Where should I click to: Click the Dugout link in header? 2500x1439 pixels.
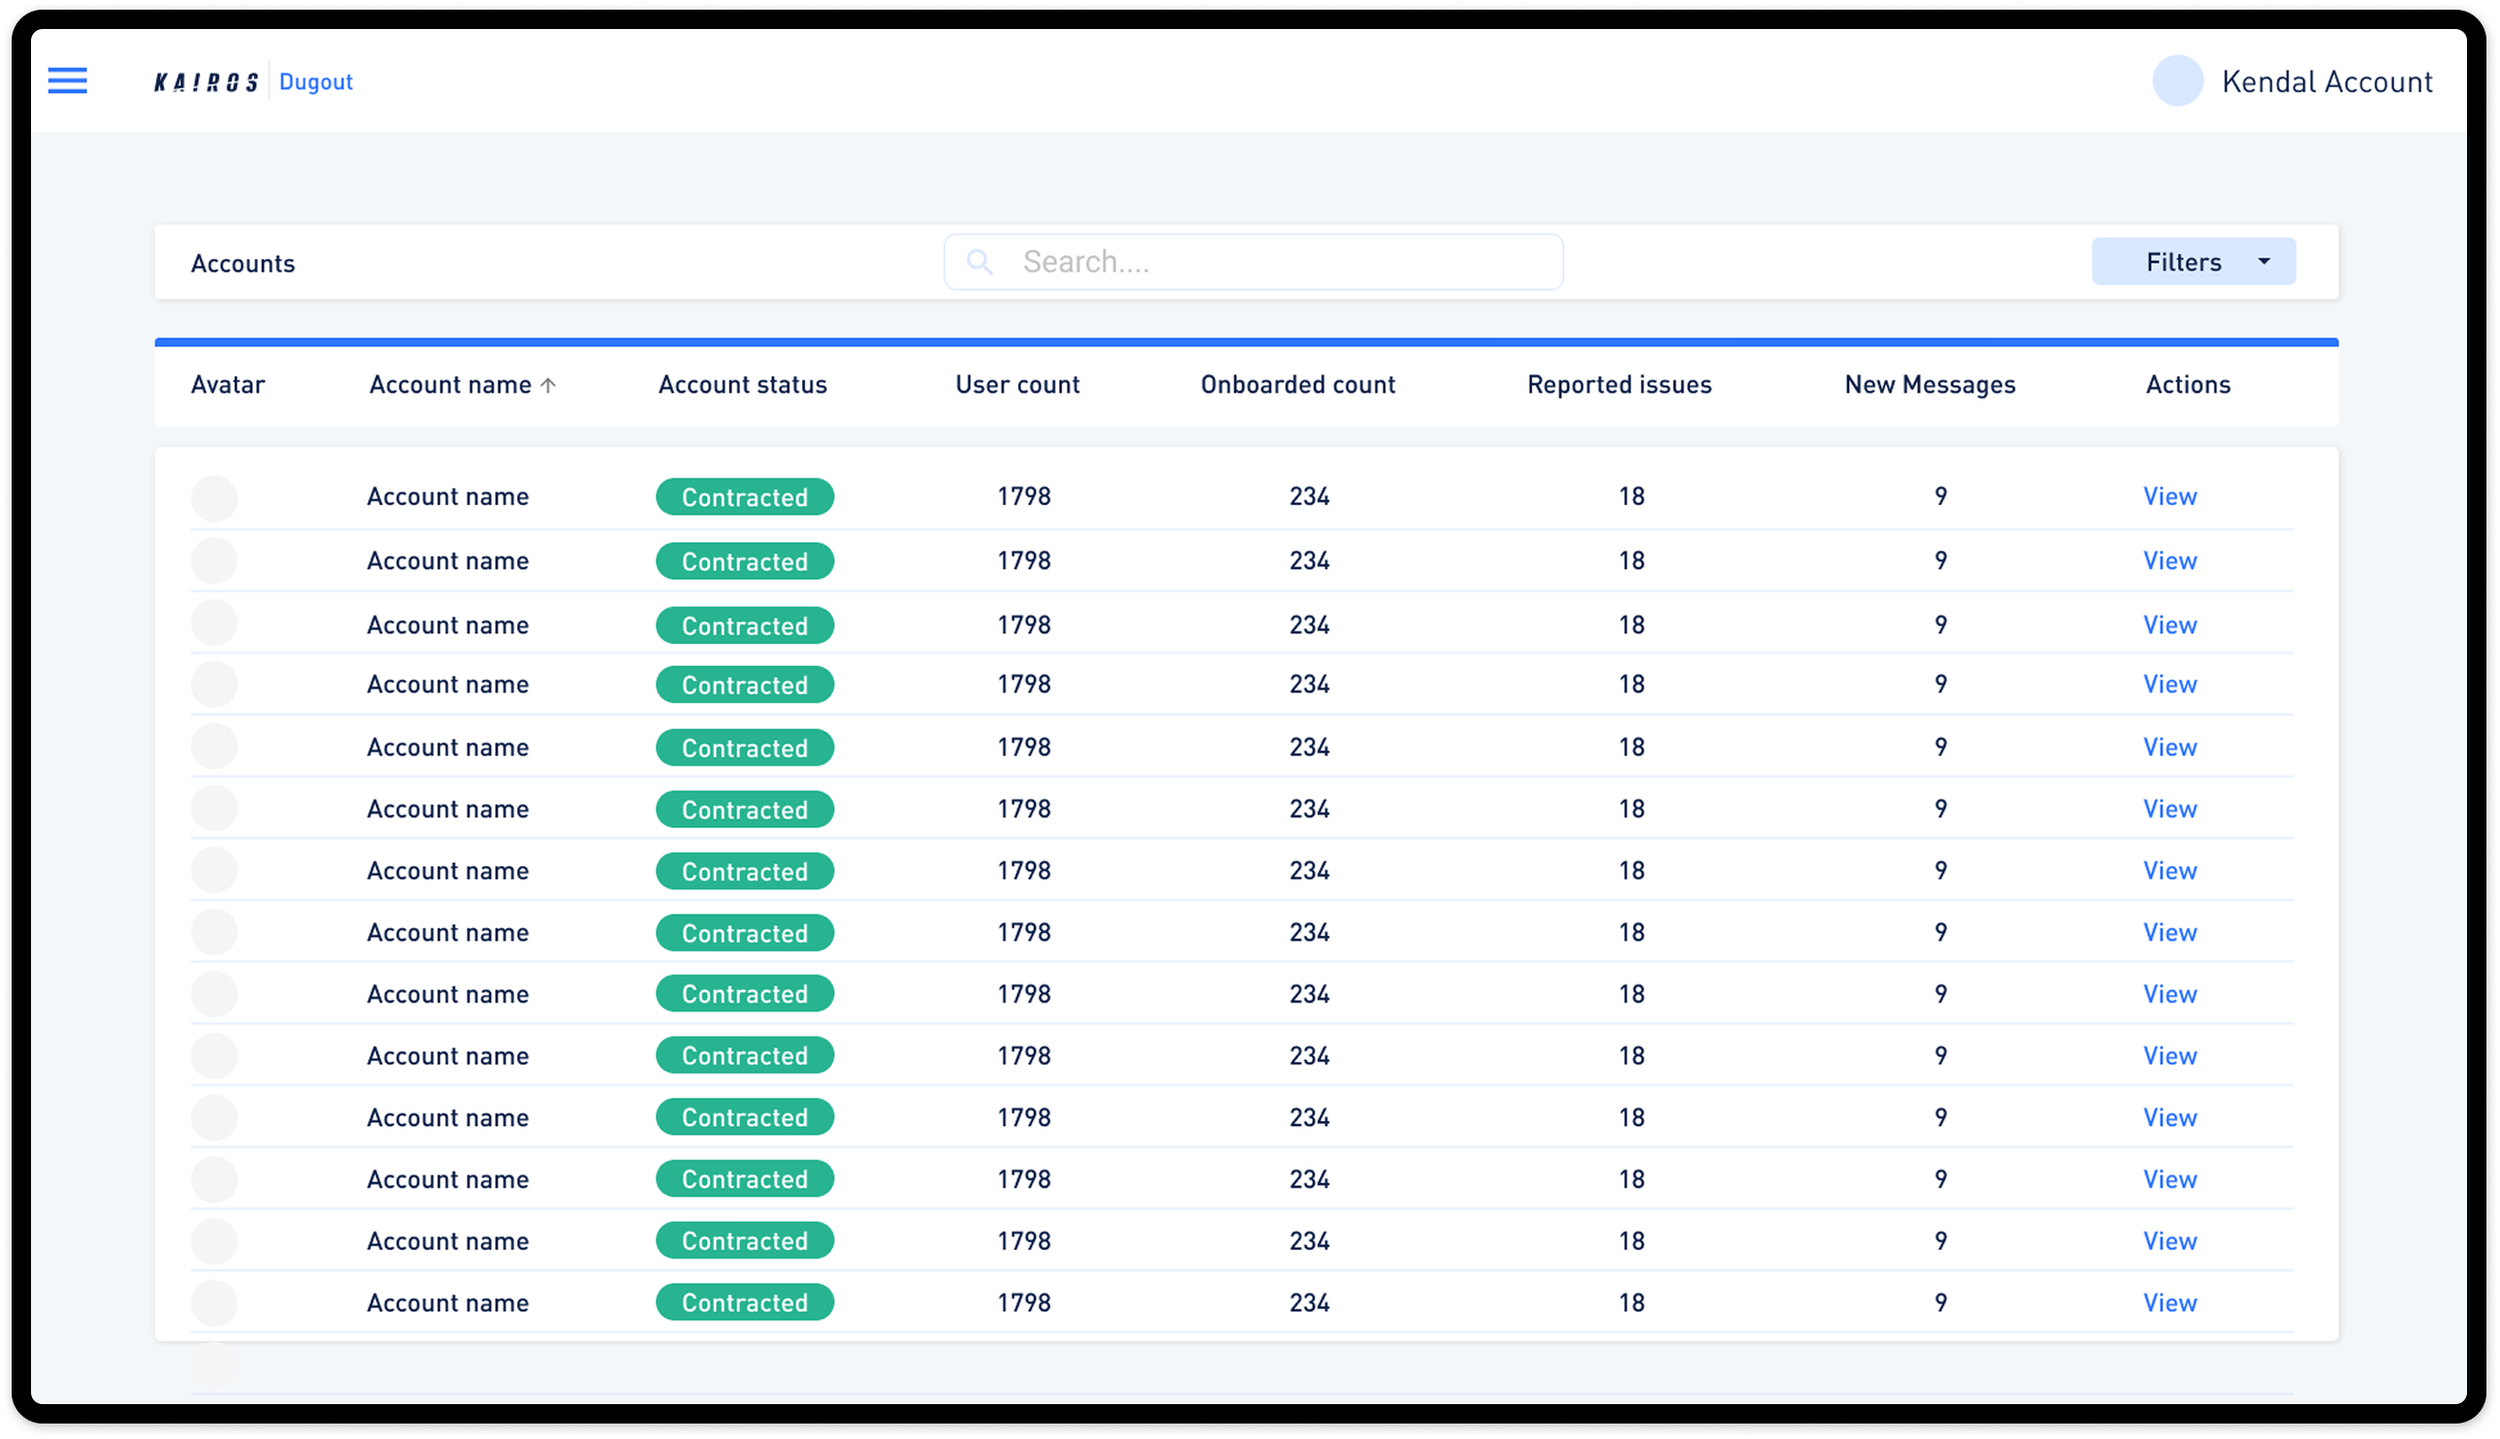click(316, 82)
